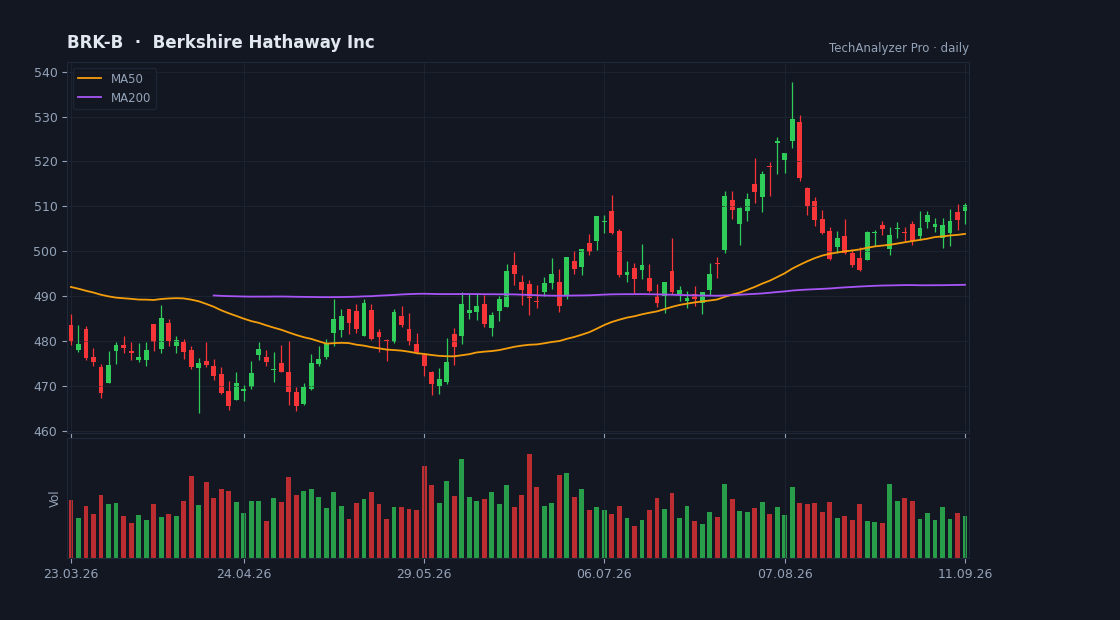Click the orange MA50 legend line swatch

point(89,79)
